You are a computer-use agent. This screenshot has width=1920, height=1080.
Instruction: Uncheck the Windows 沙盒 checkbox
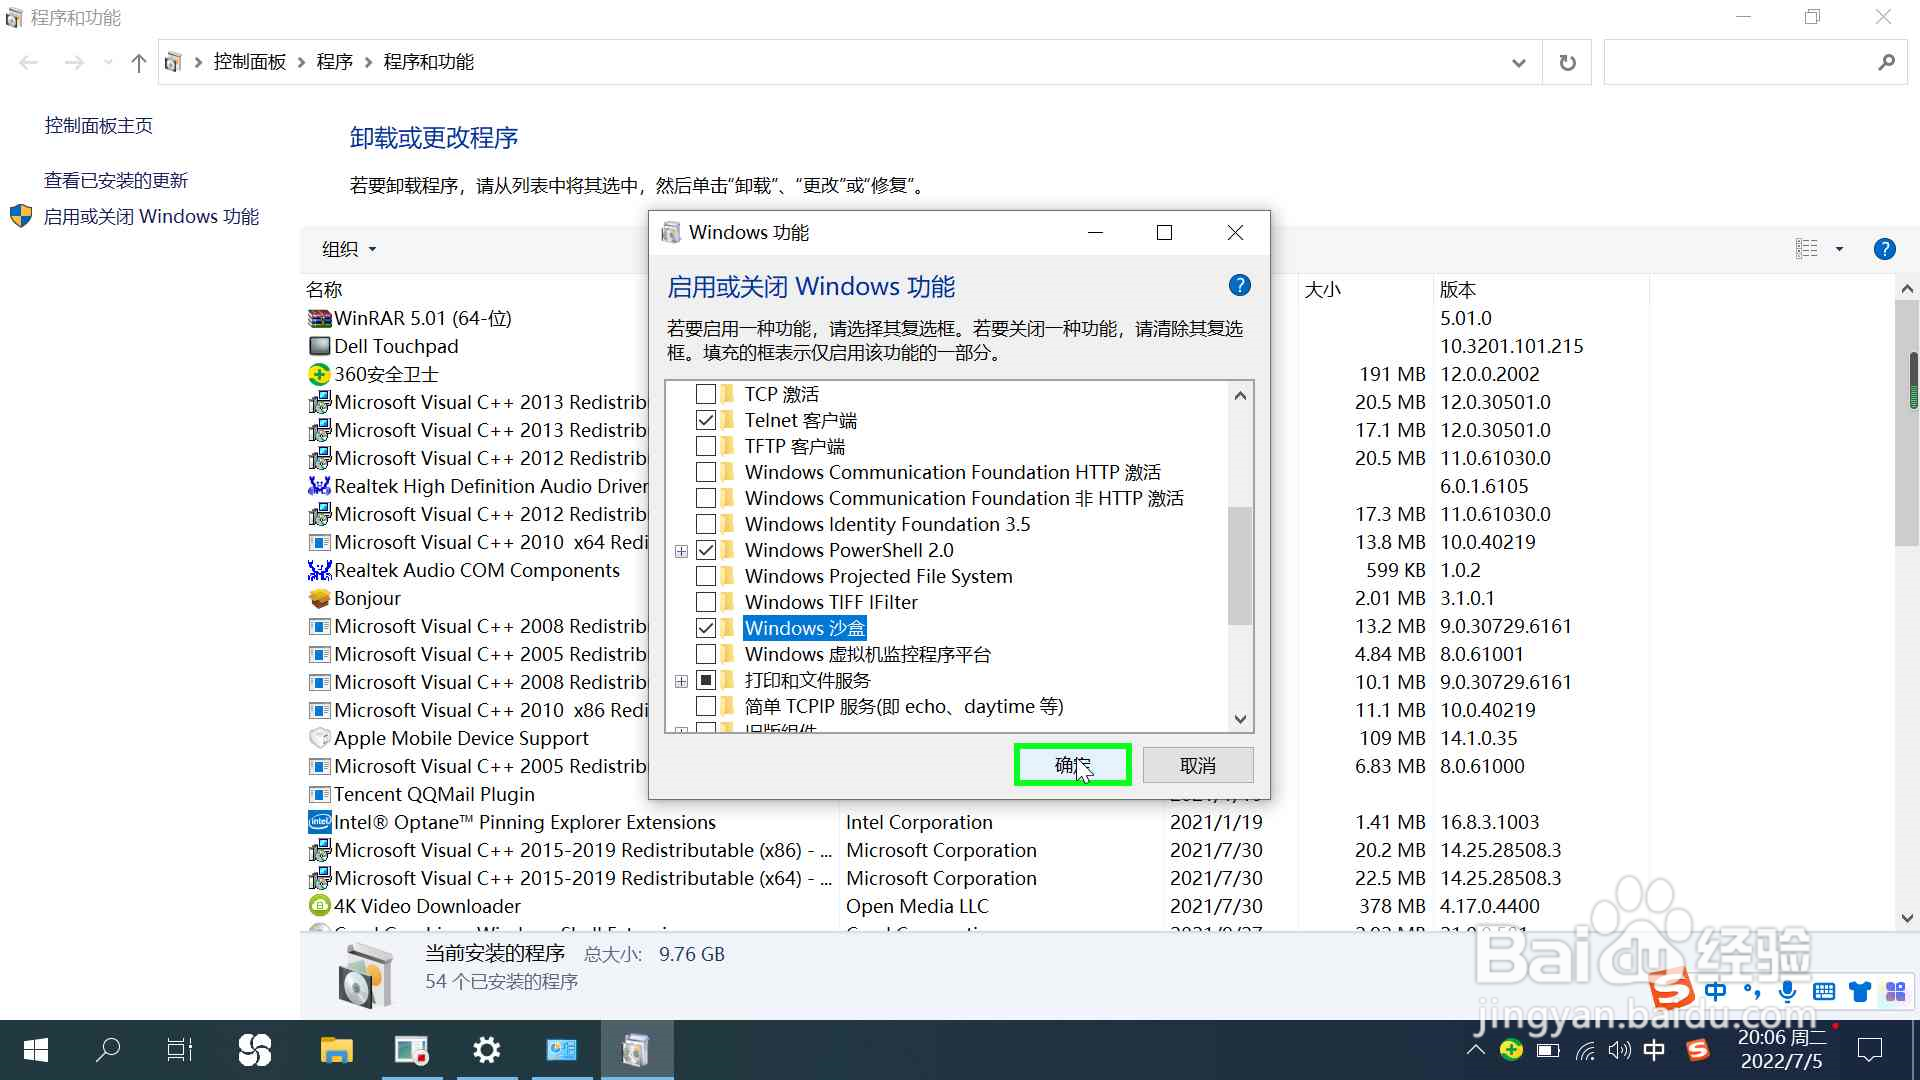pos(706,628)
